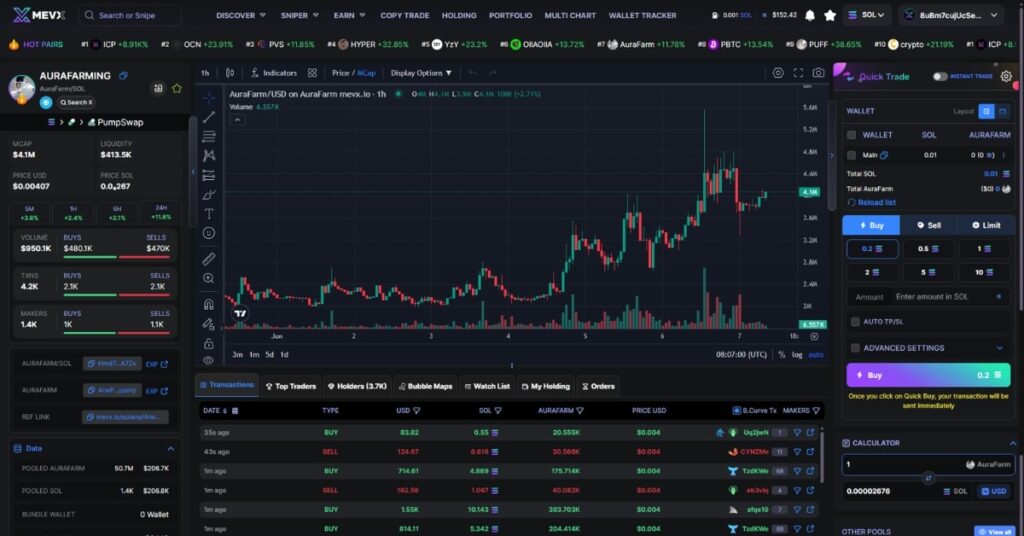Hide all drawings with the eye icon
Viewport: 1024px width, 536px height.
click(x=208, y=360)
